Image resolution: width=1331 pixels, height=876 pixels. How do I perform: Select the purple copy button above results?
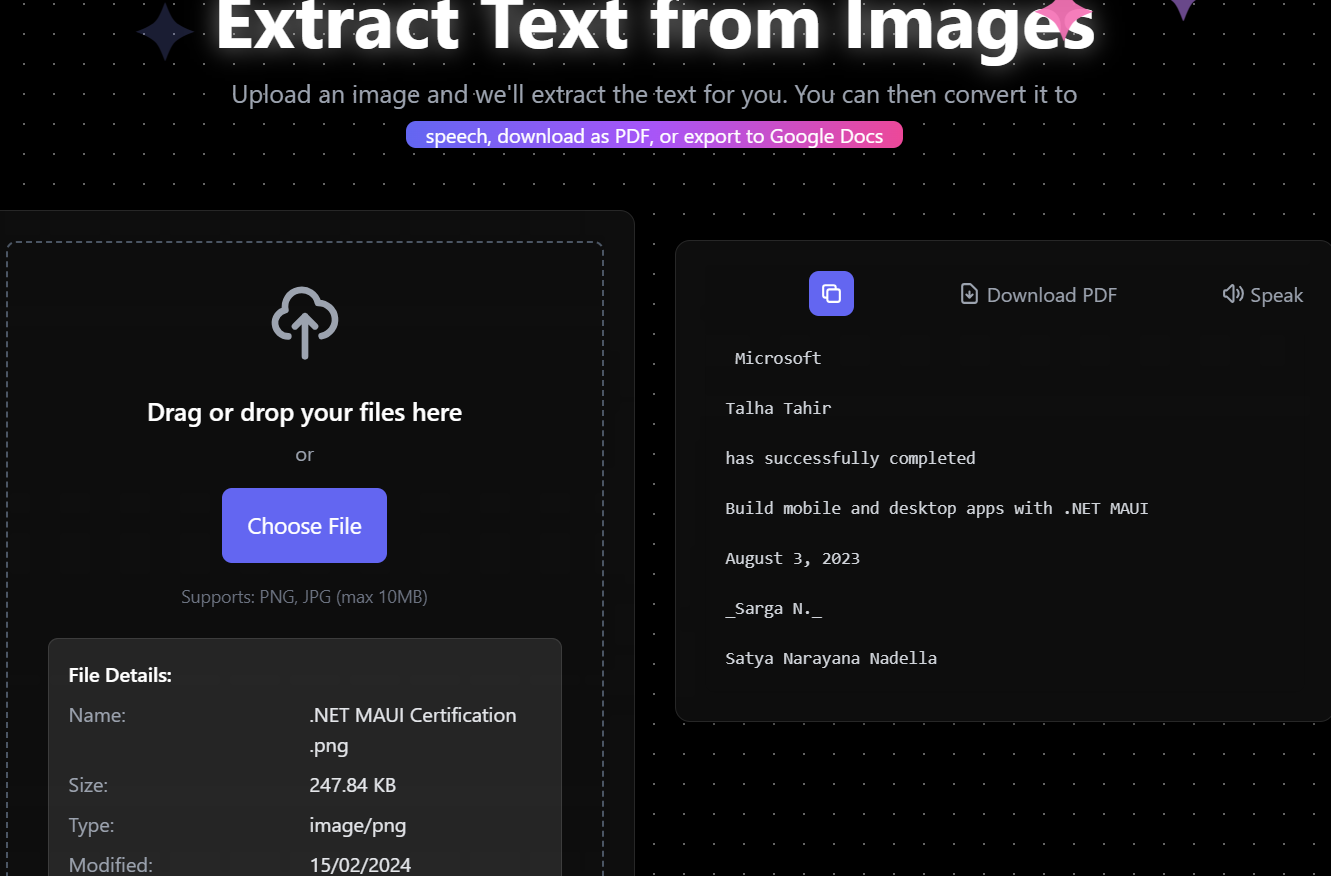point(831,293)
